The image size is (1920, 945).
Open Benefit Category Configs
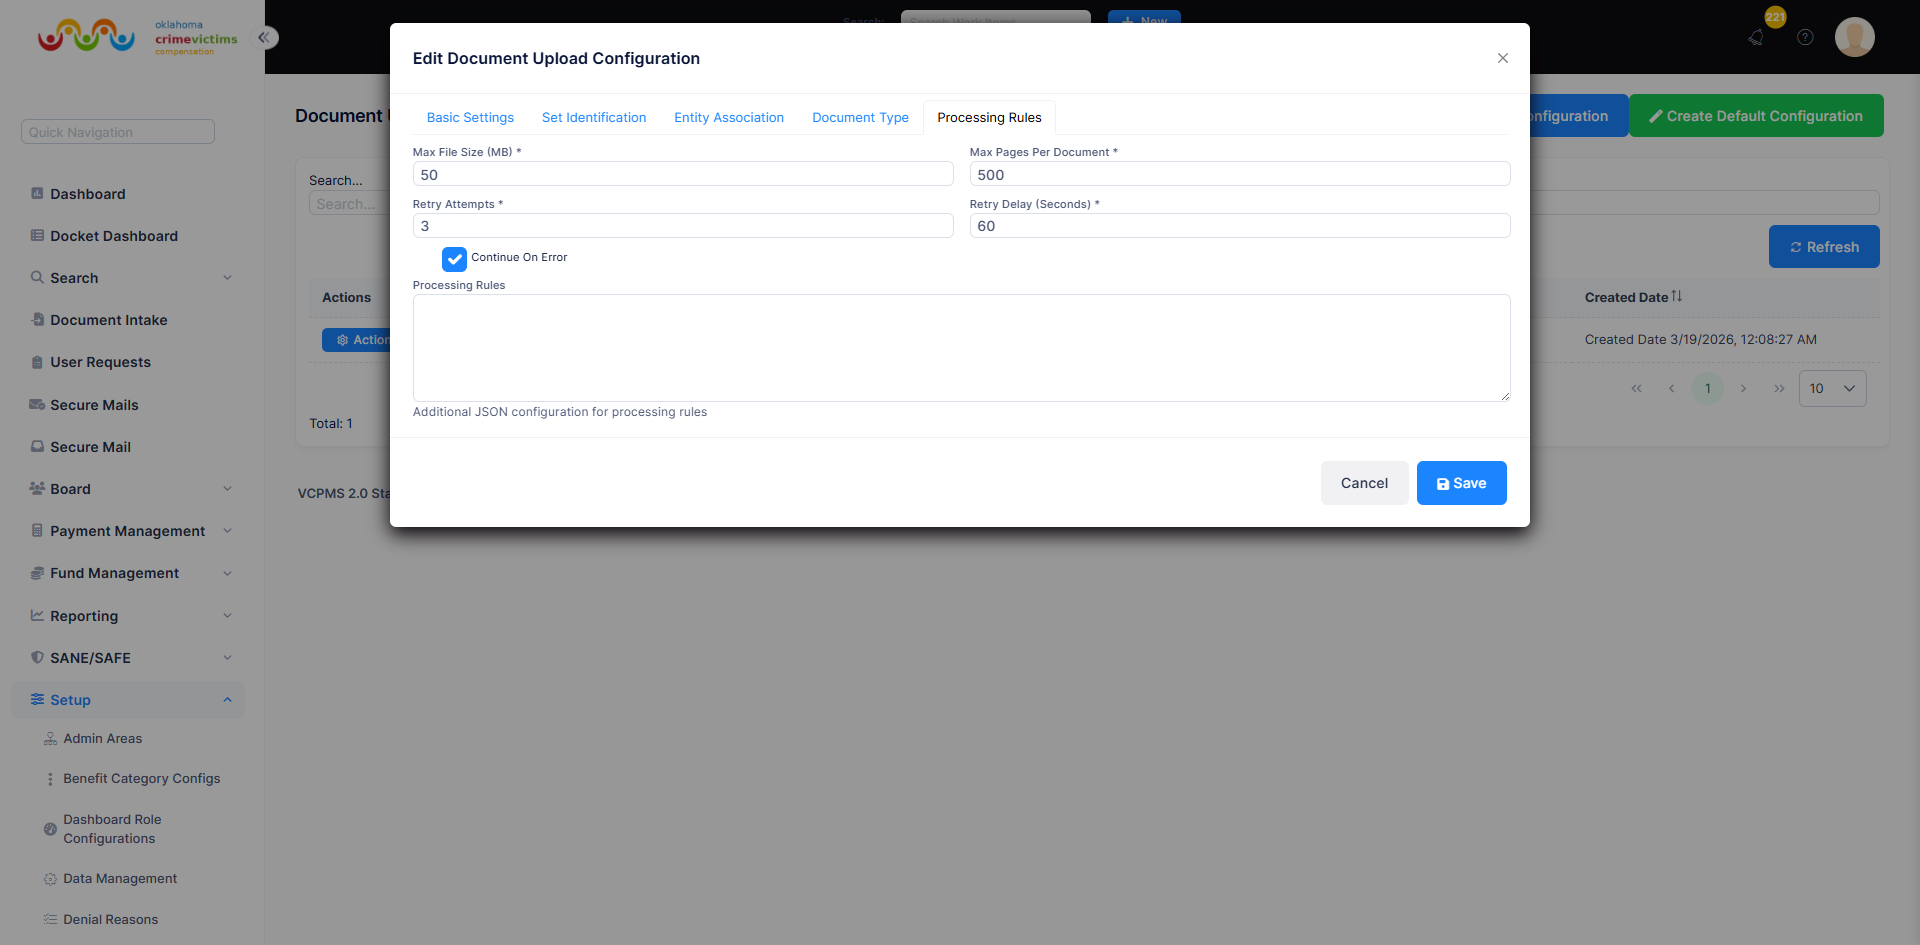click(x=141, y=778)
